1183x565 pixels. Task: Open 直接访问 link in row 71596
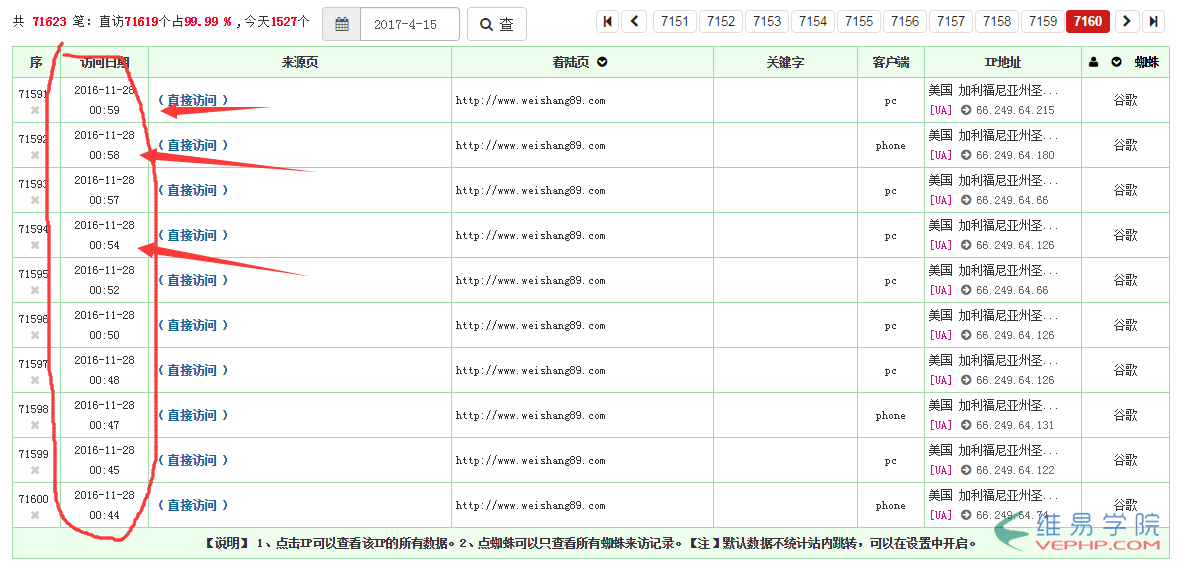pyautogui.click(x=193, y=325)
